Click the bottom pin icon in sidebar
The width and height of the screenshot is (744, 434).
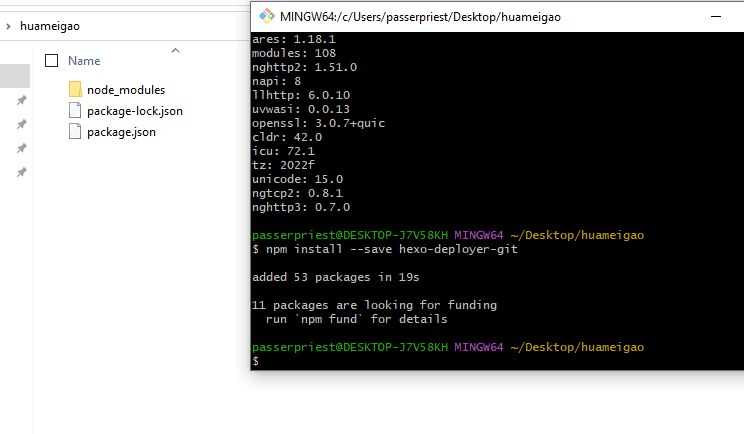pyautogui.click(x=21, y=172)
